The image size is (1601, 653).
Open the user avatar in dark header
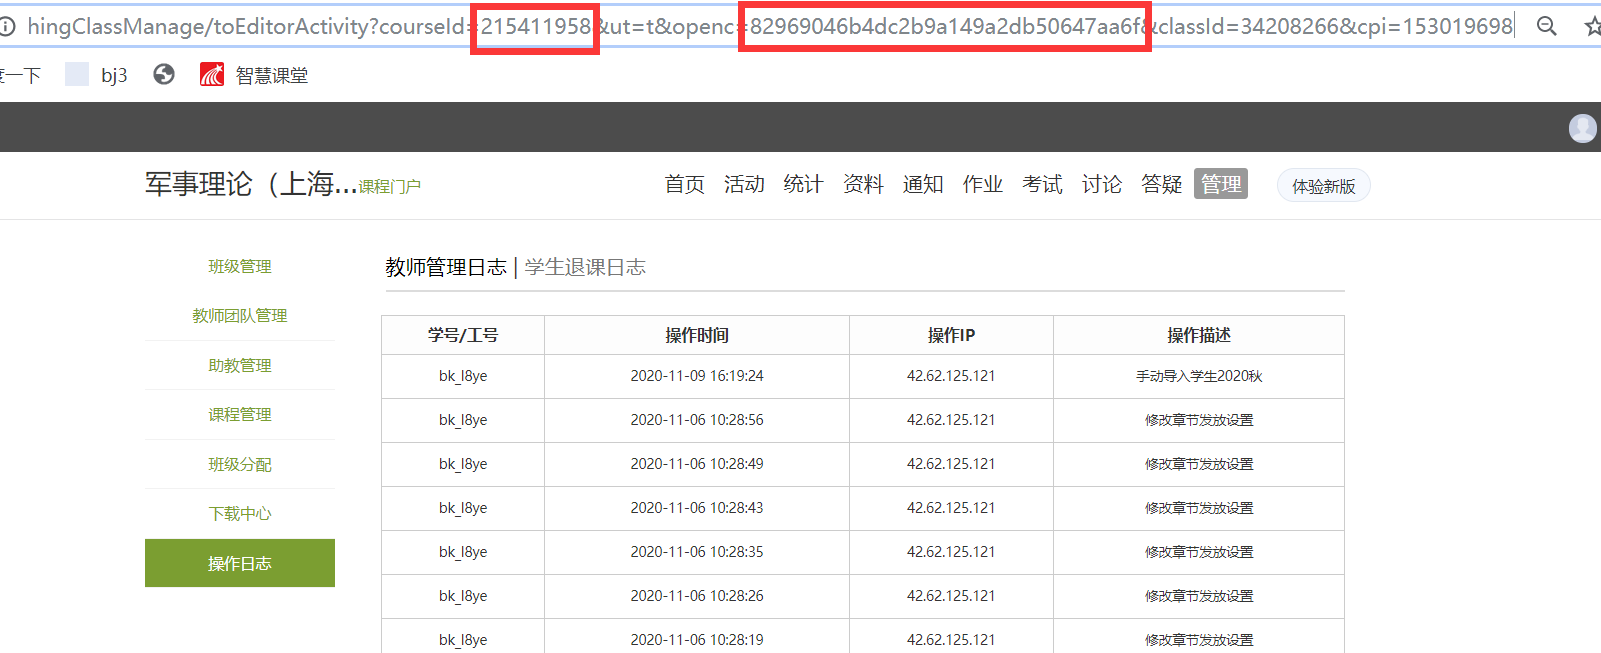click(x=1582, y=127)
